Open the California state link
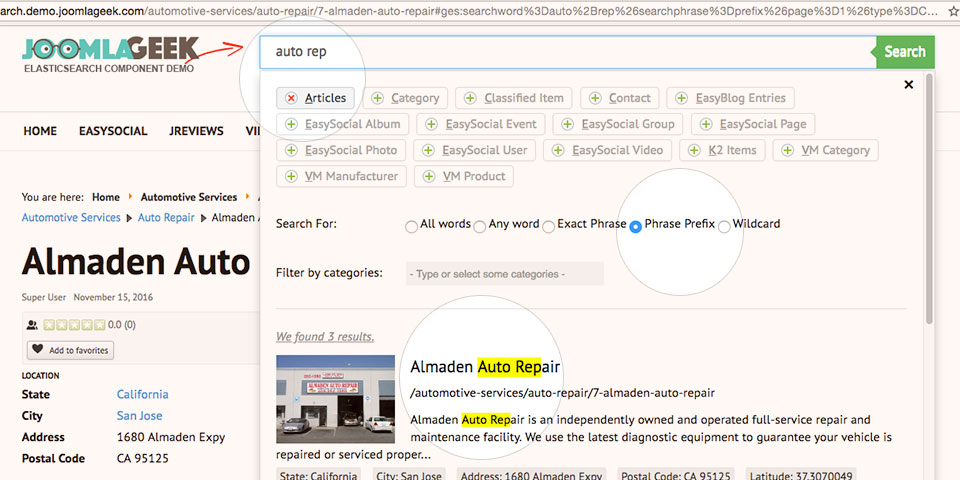This screenshot has height=480, width=960. click(143, 394)
